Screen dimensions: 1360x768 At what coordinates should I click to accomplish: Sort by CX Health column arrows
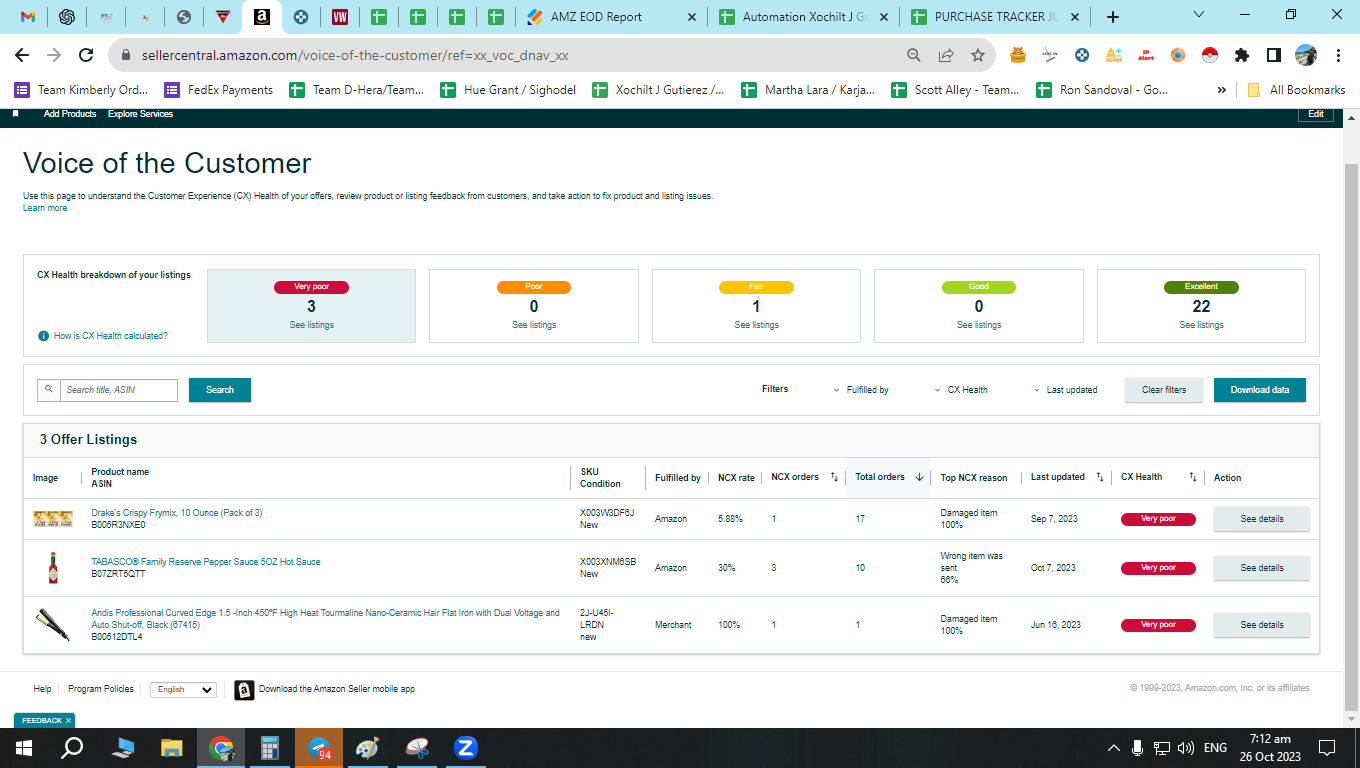click(1193, 477)
